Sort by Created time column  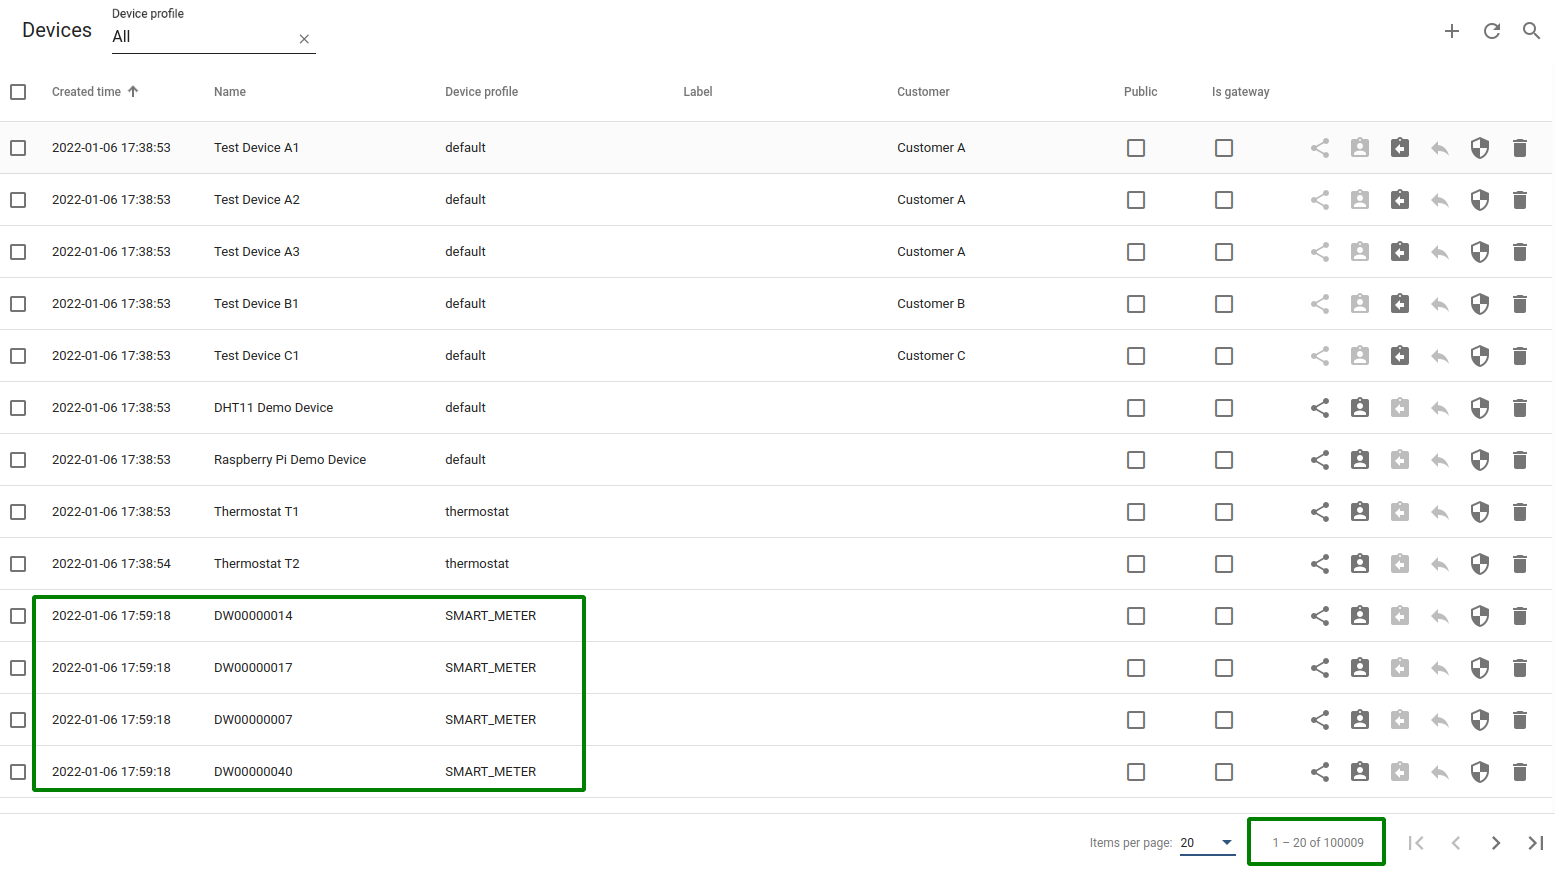click(87, 92)
